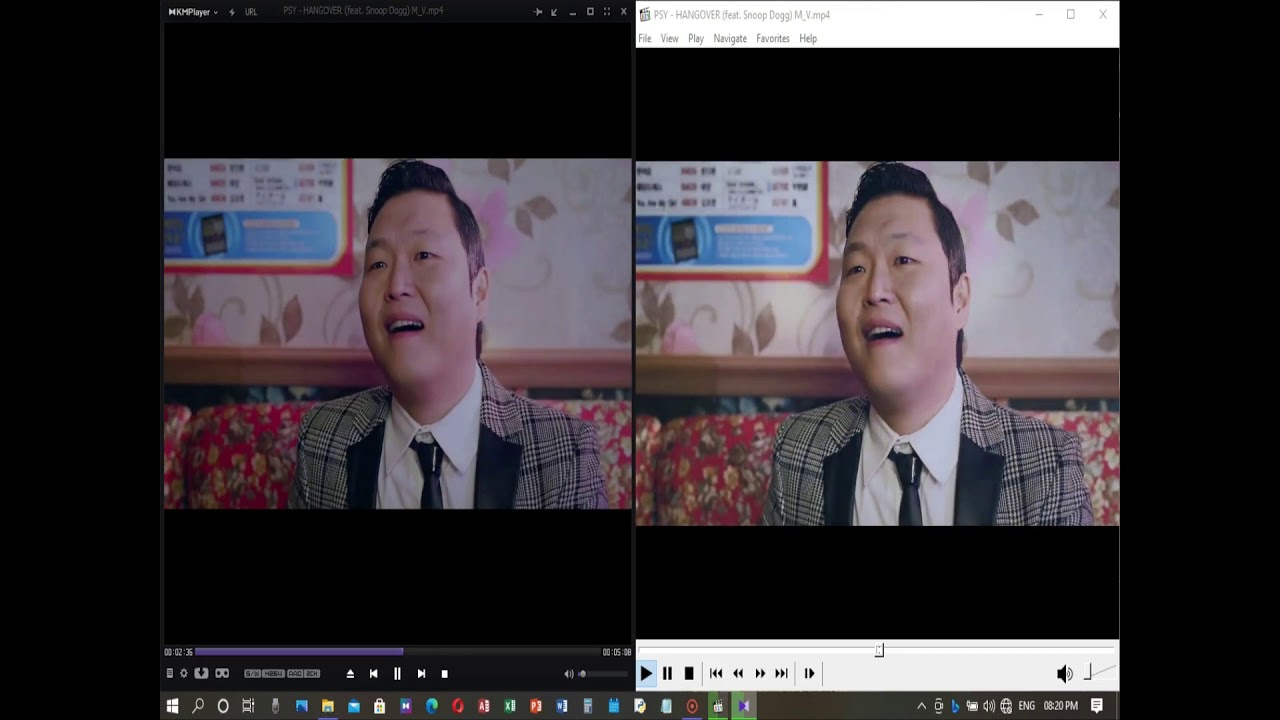The height and width of the screenshot is (720, 1280).
Task: Pin KMPlayer window always on top
Action: pyautogui.click(x=538, y=12)
